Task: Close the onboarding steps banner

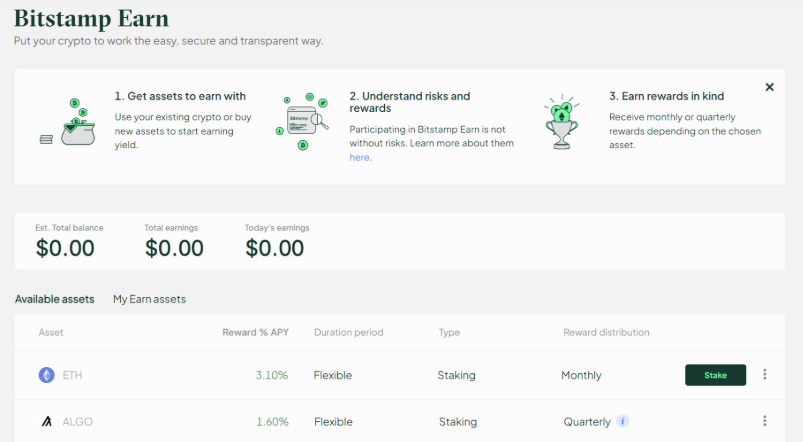Action: click(769, 87)
